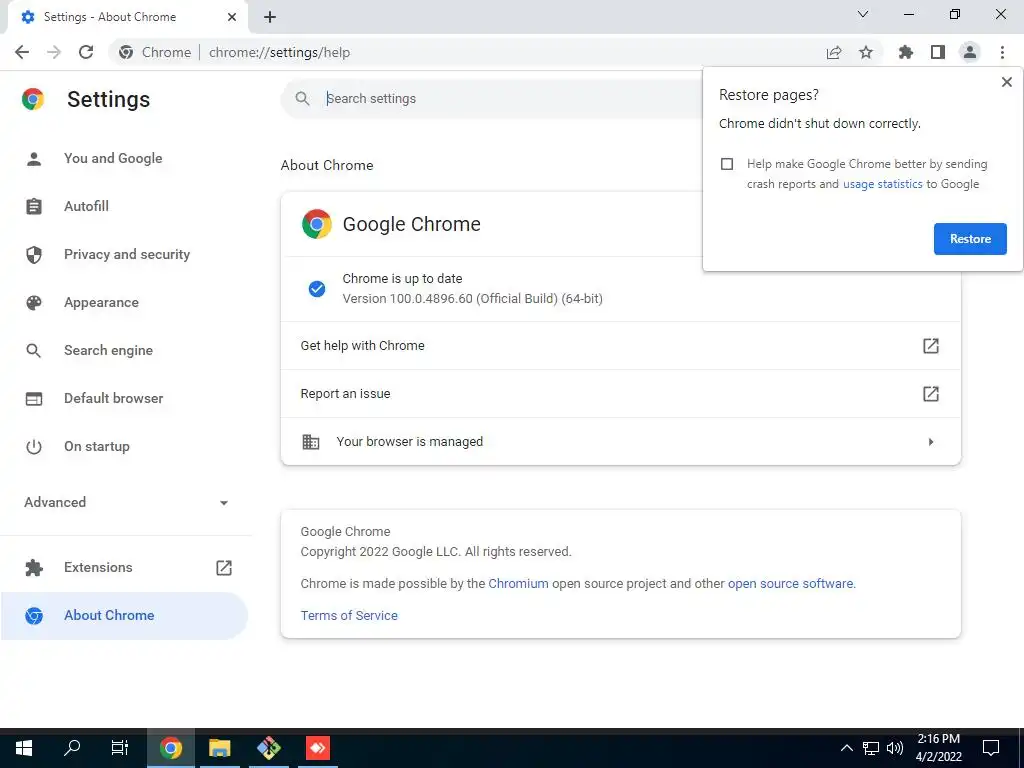Open the open source software link

point(790,584)
